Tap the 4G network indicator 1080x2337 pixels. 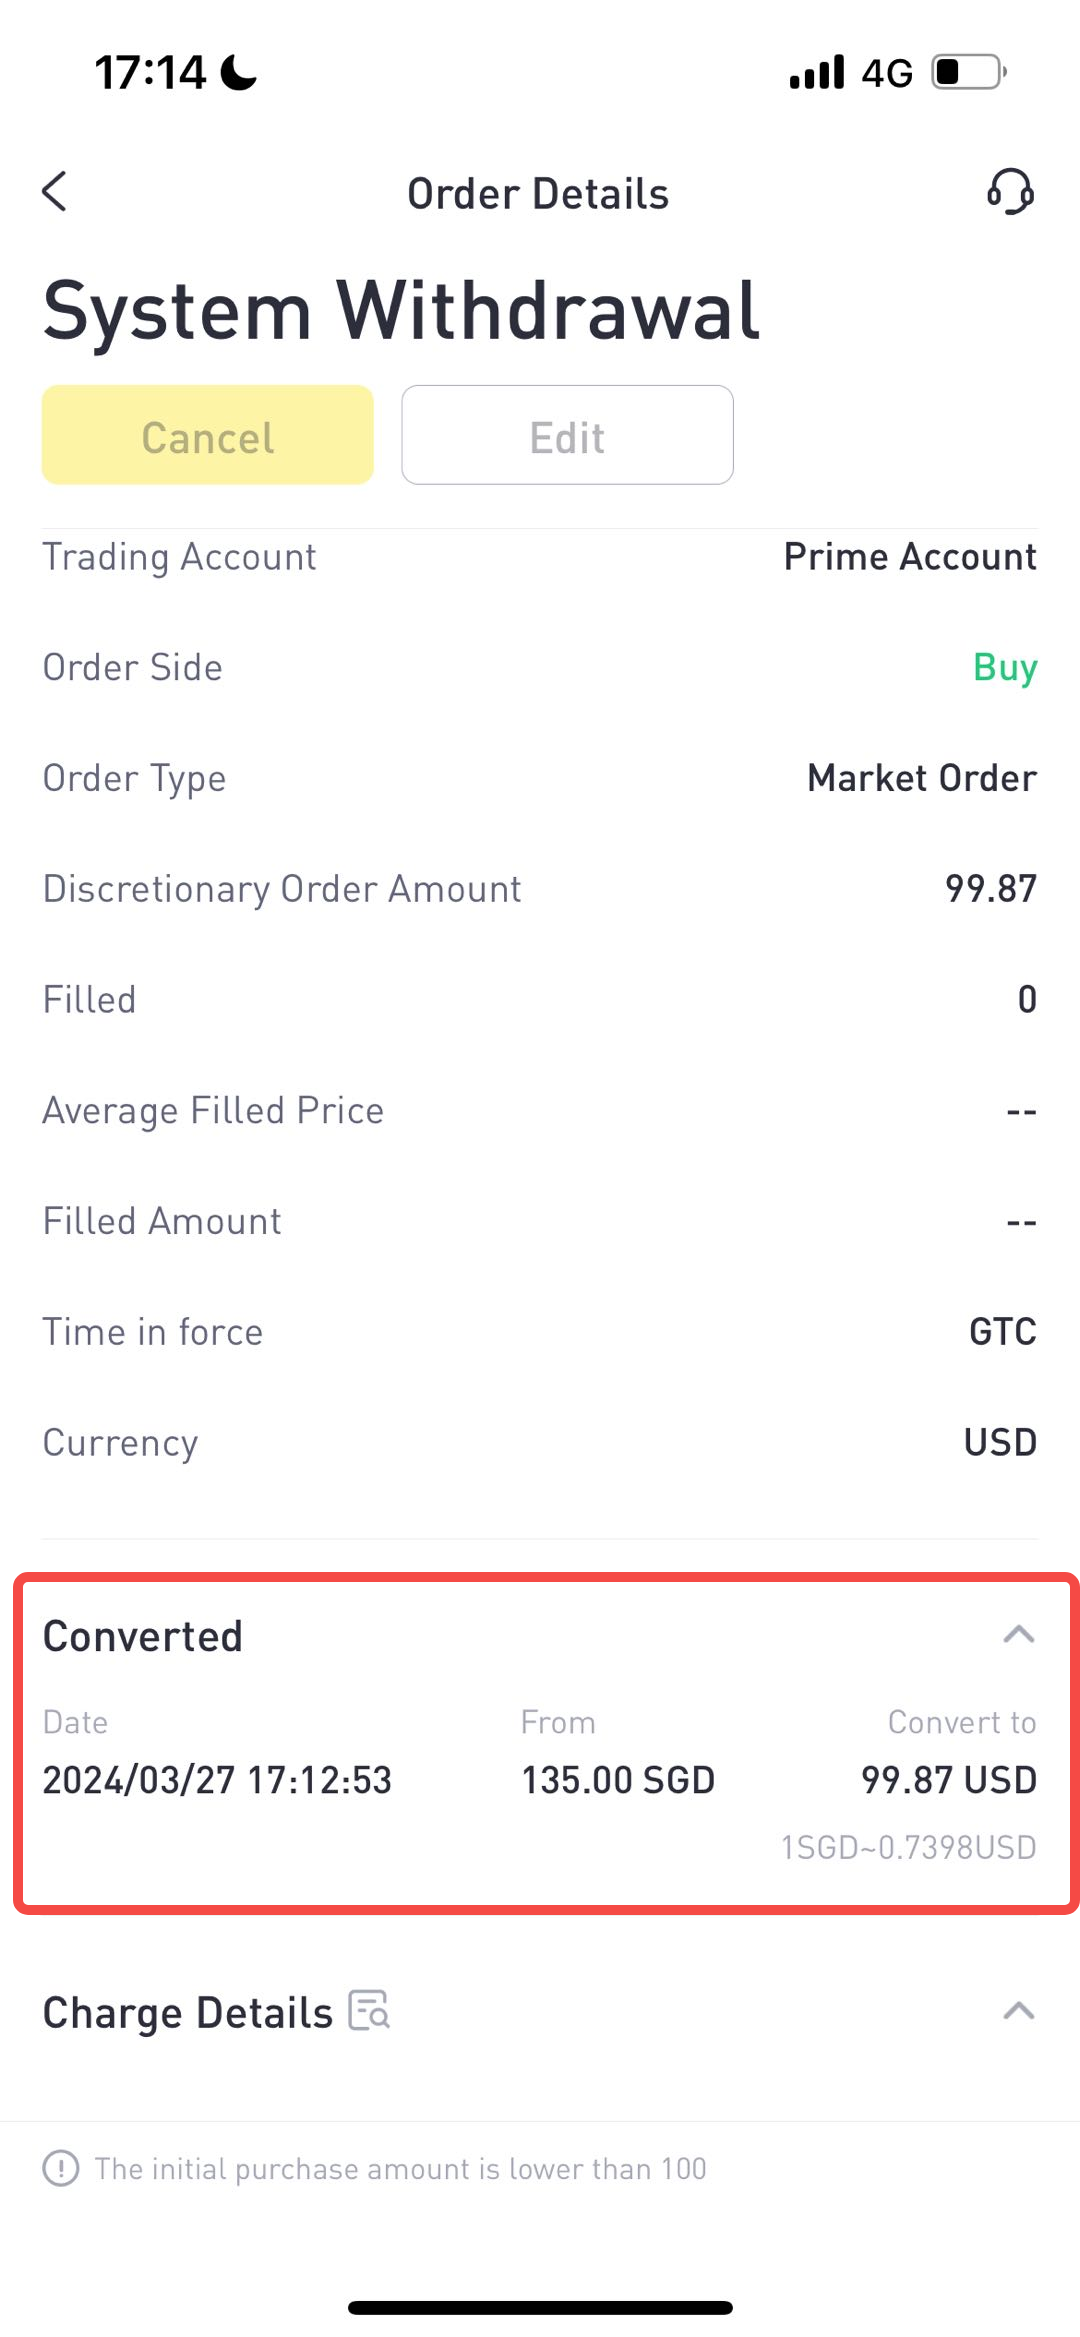[x=887, y=73]
